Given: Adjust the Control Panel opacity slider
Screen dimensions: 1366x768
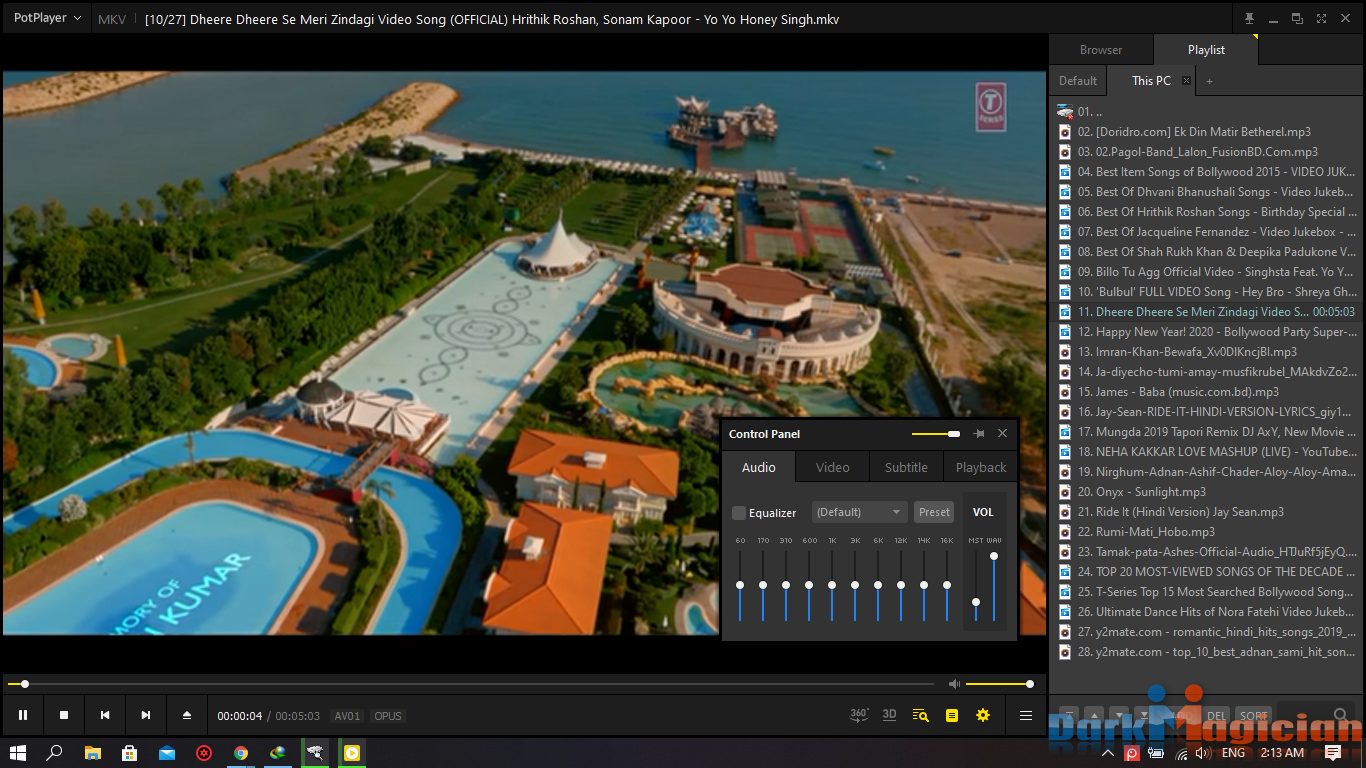Looking at the screenshot, I should (x=936, y=434).
